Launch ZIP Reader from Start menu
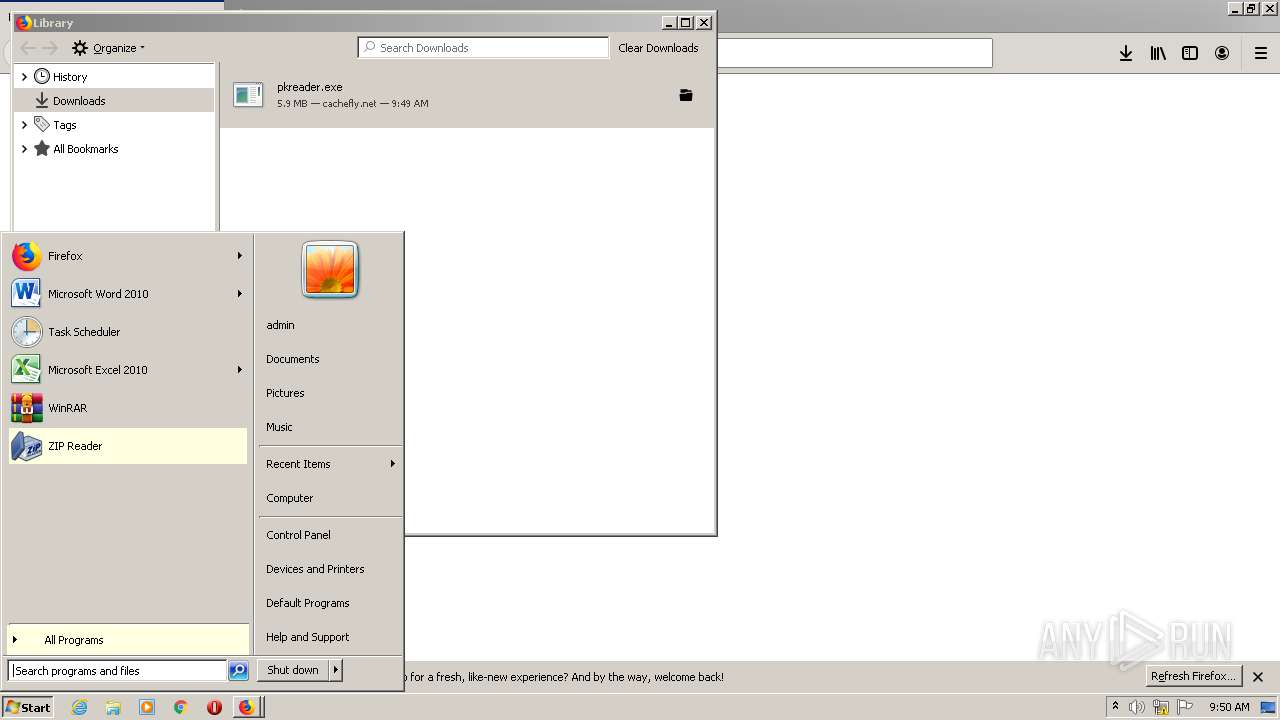This screenshot has width=1280, height=720. tap(128, 446)
